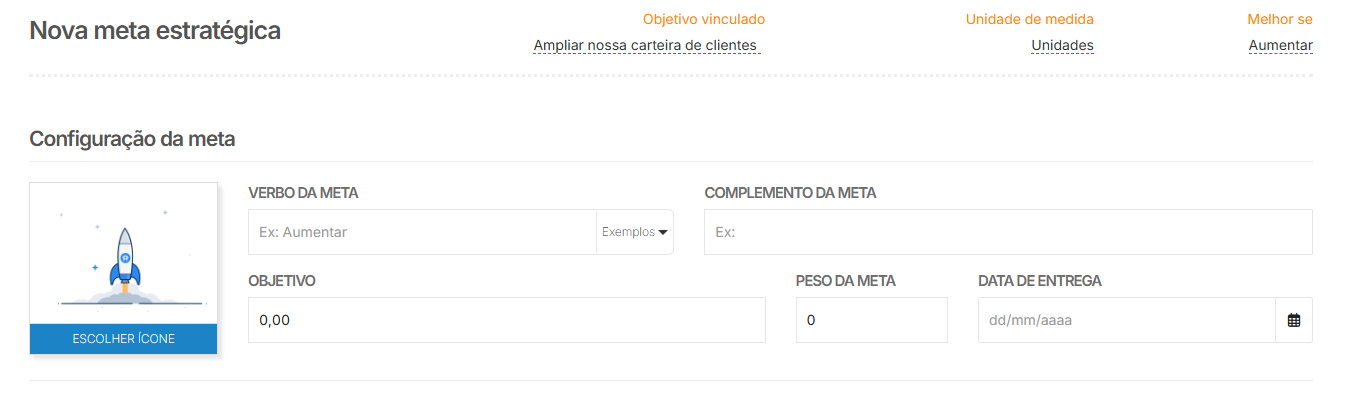
Task: Click the 'Configuração da meta' section heading
Action: tap(132, 139)
